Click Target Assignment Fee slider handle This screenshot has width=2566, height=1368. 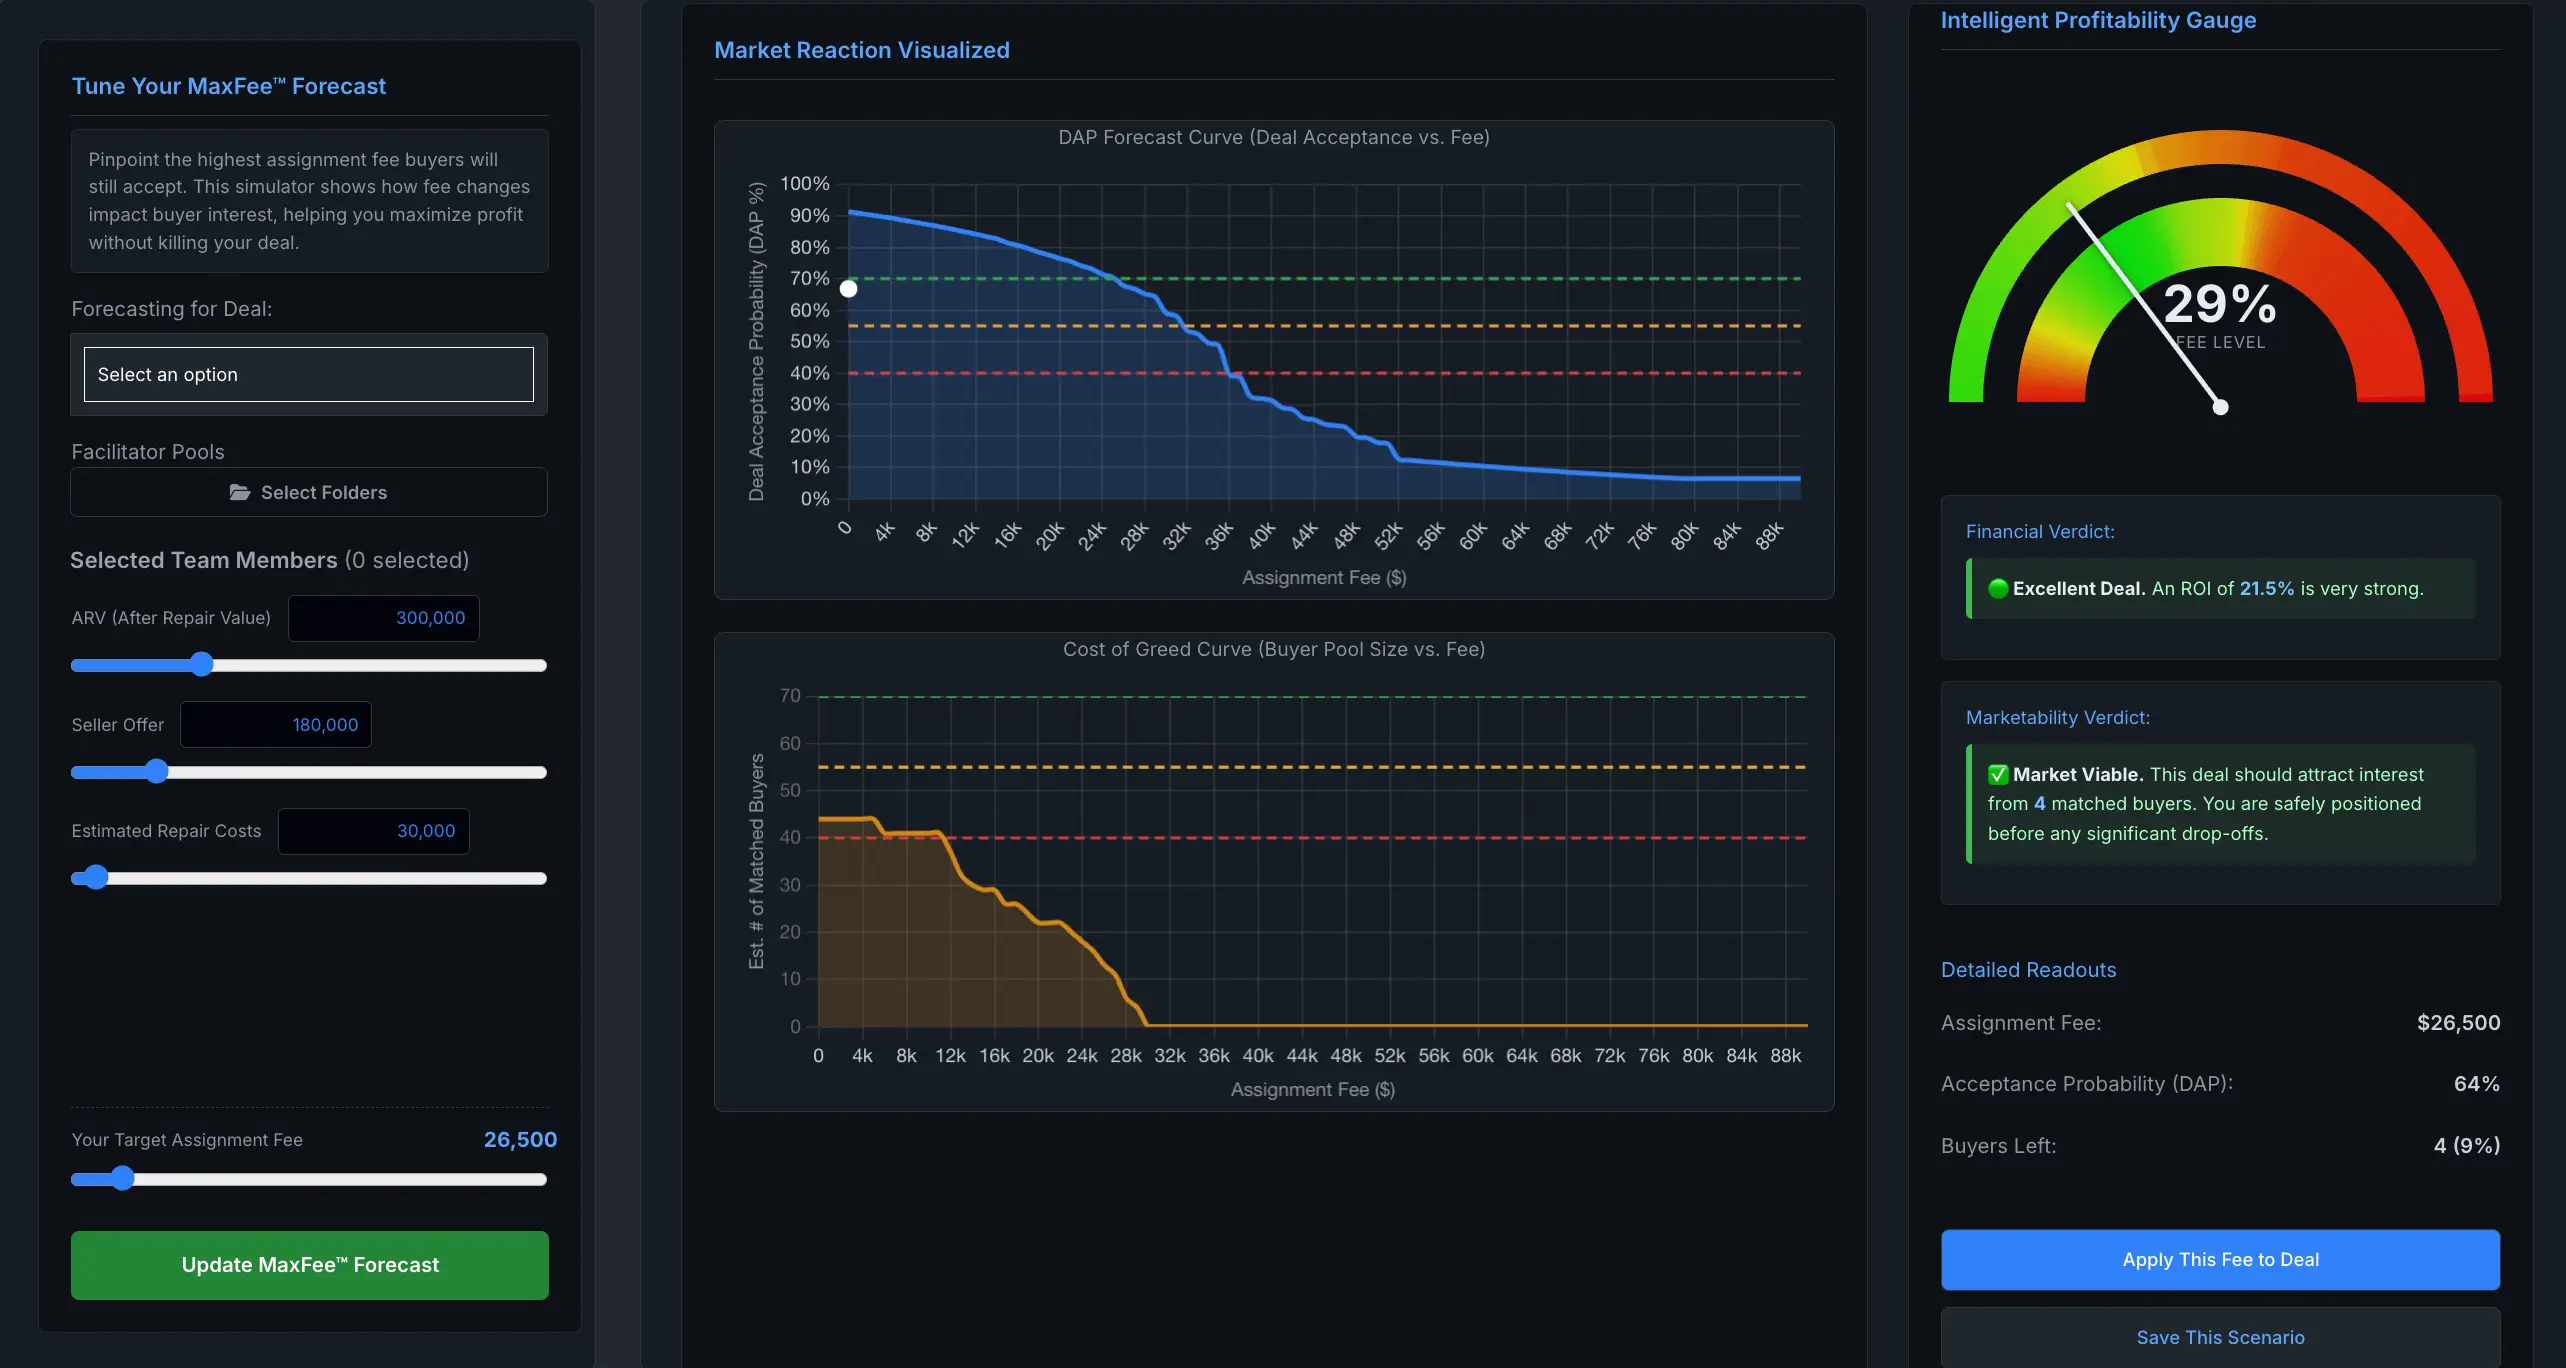[122, 1179]
